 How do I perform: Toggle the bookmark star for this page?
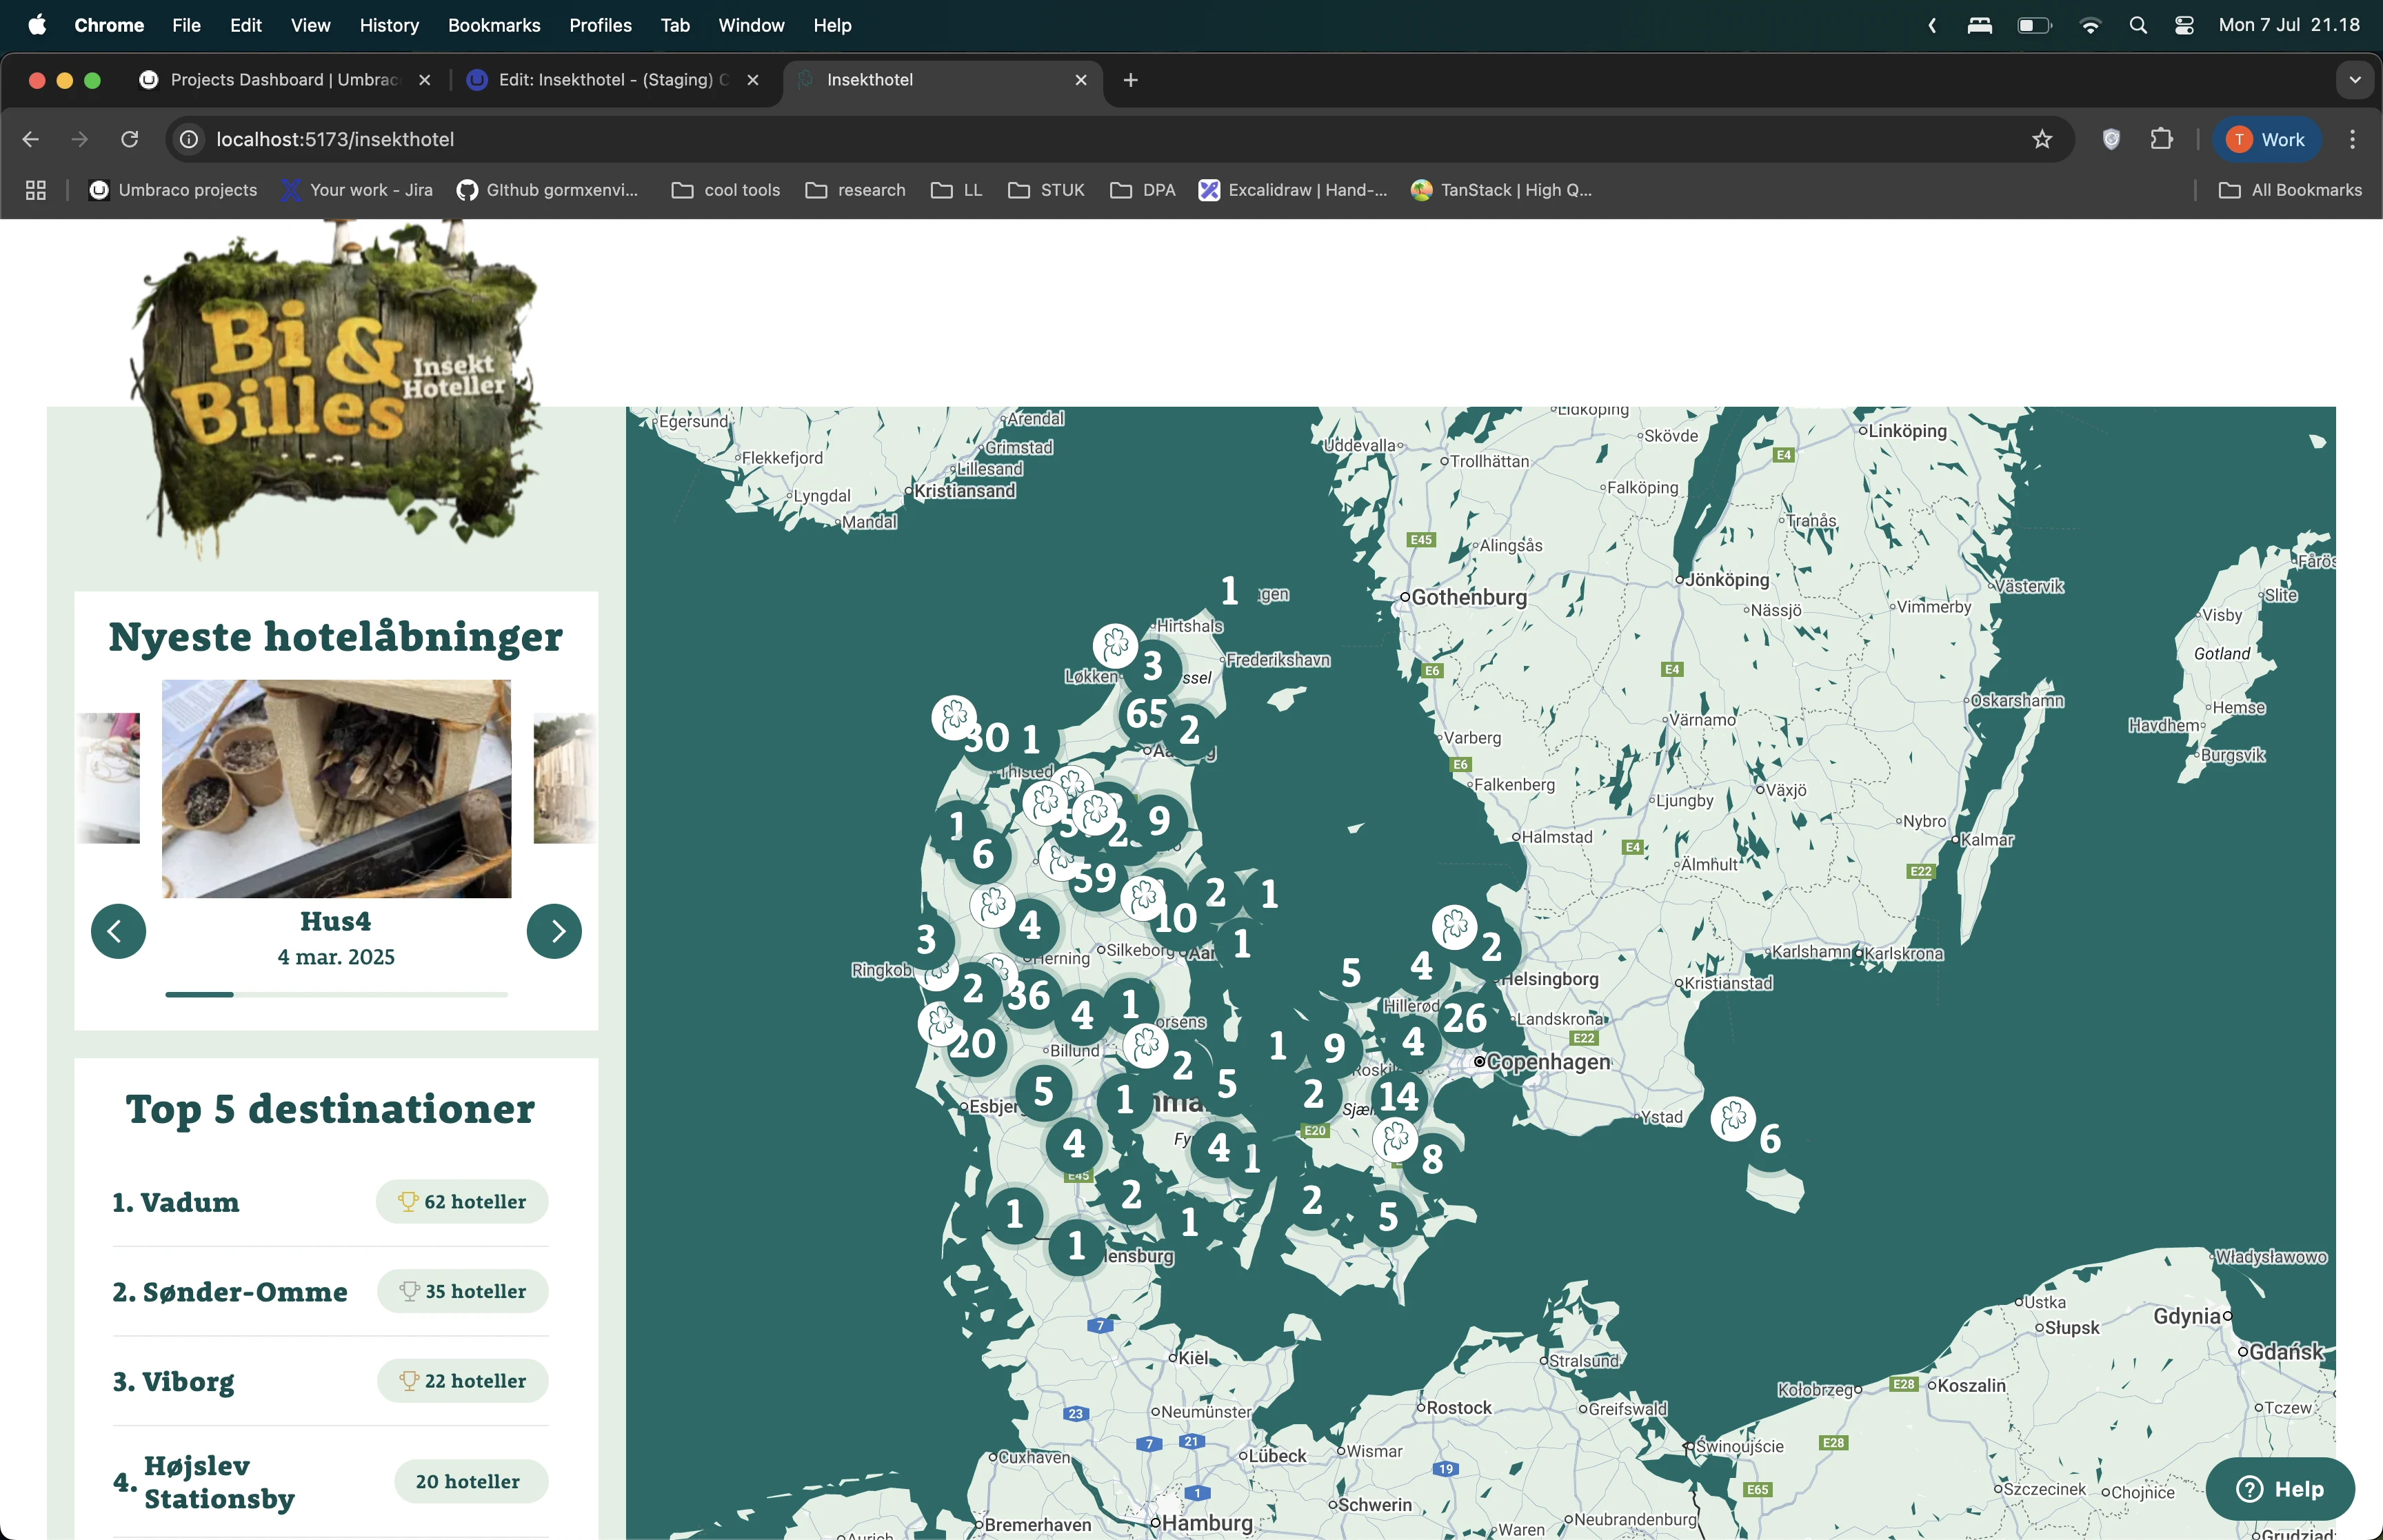coord(2042,139)
